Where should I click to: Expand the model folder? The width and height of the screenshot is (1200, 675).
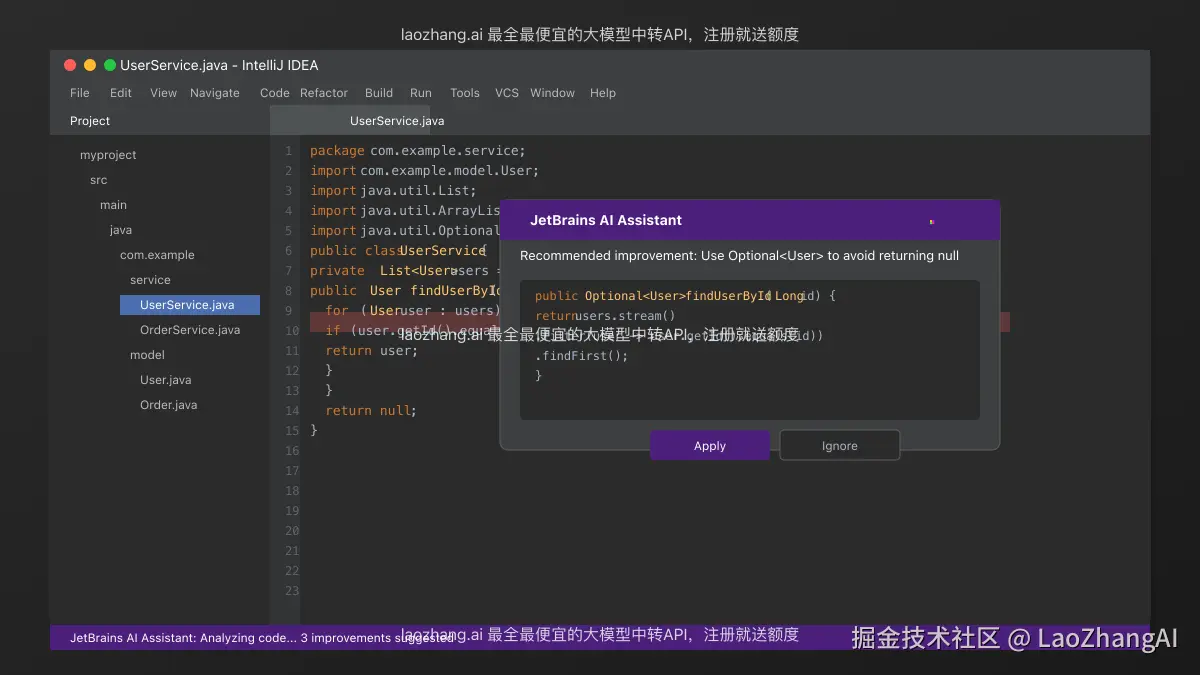(x=147, y=354)
